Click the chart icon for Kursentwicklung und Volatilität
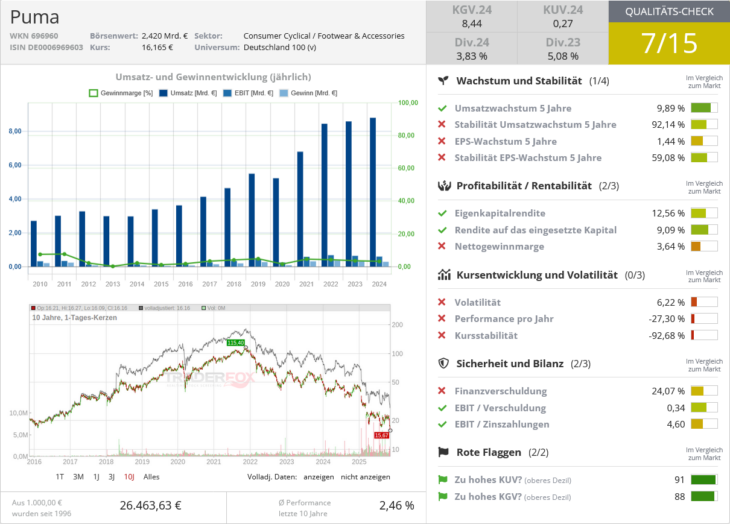The height and width of the screenshot is (524, 730). pyautogui.click(x=443, y=275)
